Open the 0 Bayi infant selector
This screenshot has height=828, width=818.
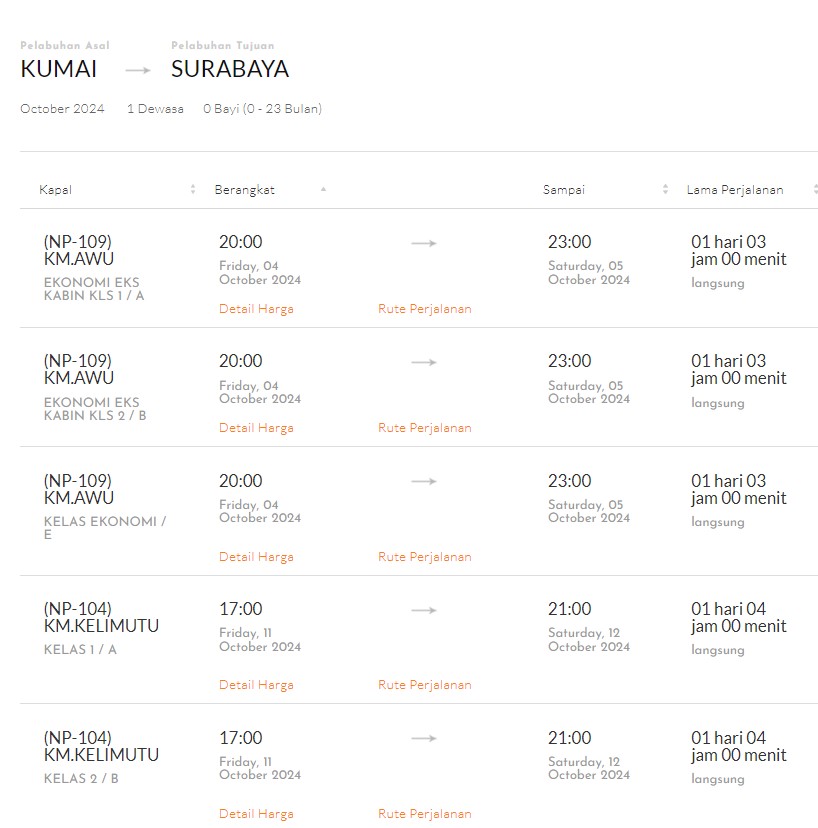point(262,109)
